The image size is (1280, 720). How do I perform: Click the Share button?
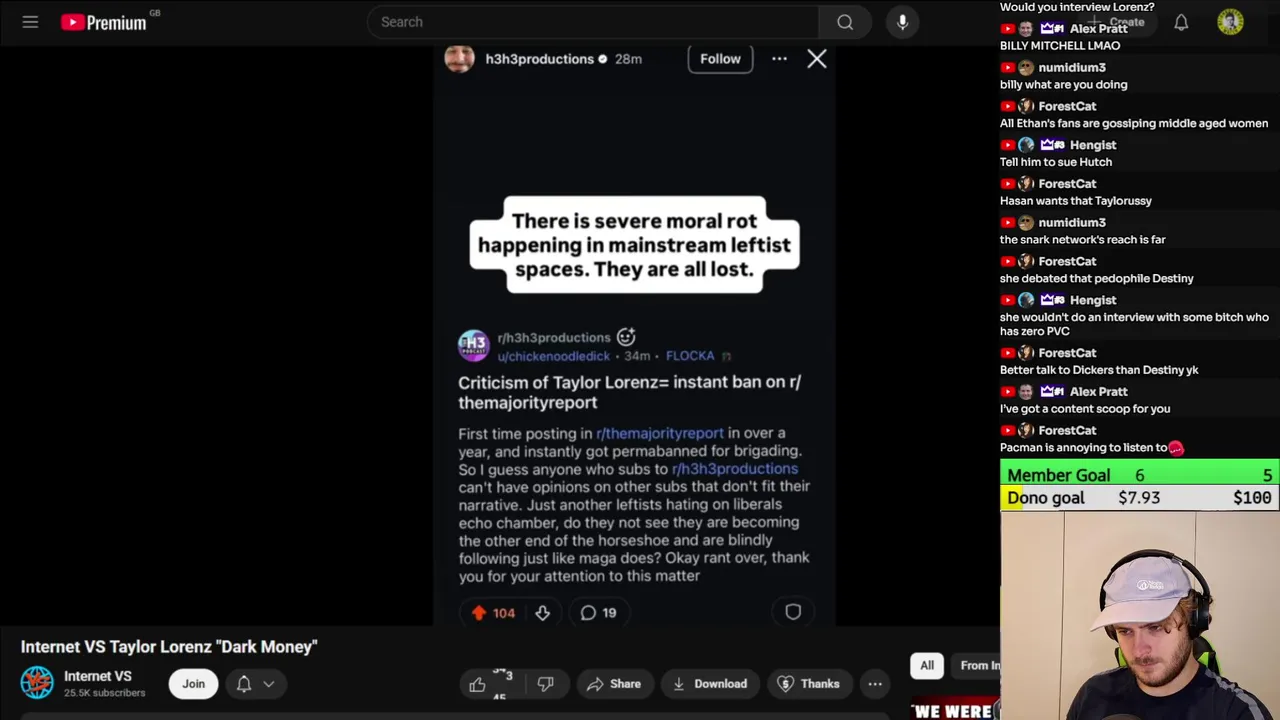coord(614,684)
